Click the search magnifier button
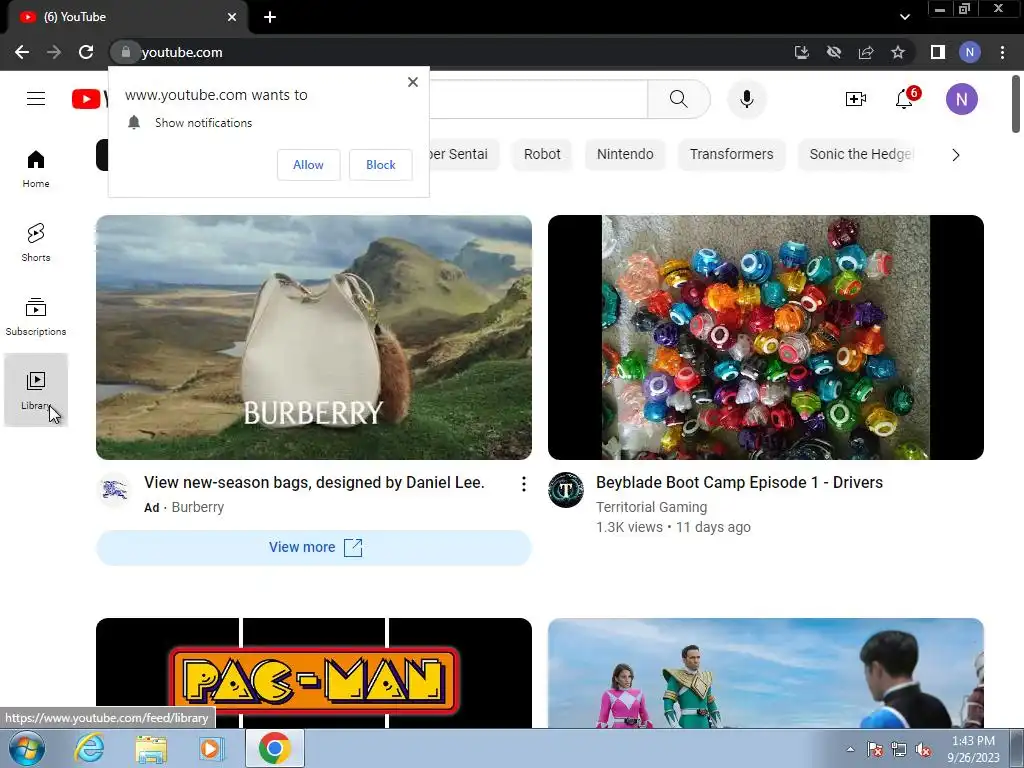Screen dimensions: 1024x768 [x=679, y=99]
